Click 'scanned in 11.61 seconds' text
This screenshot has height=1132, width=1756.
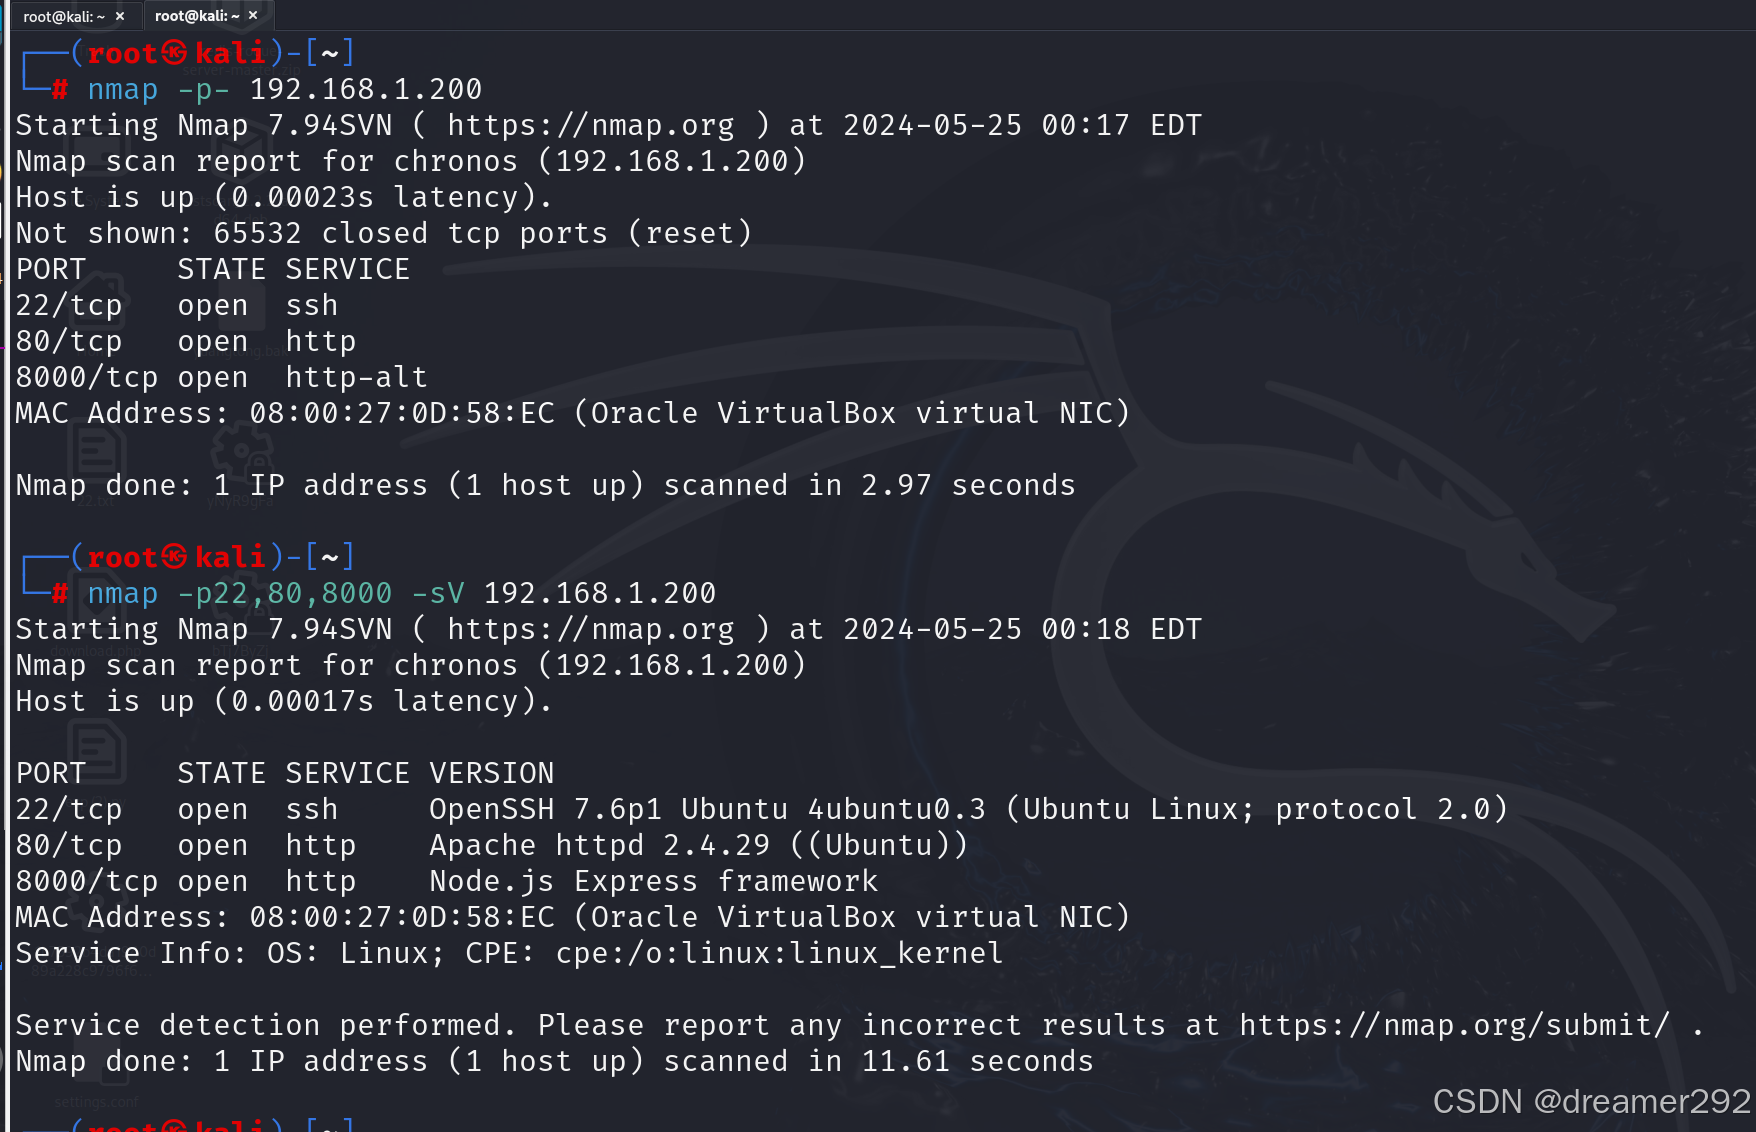(879, 1062)
